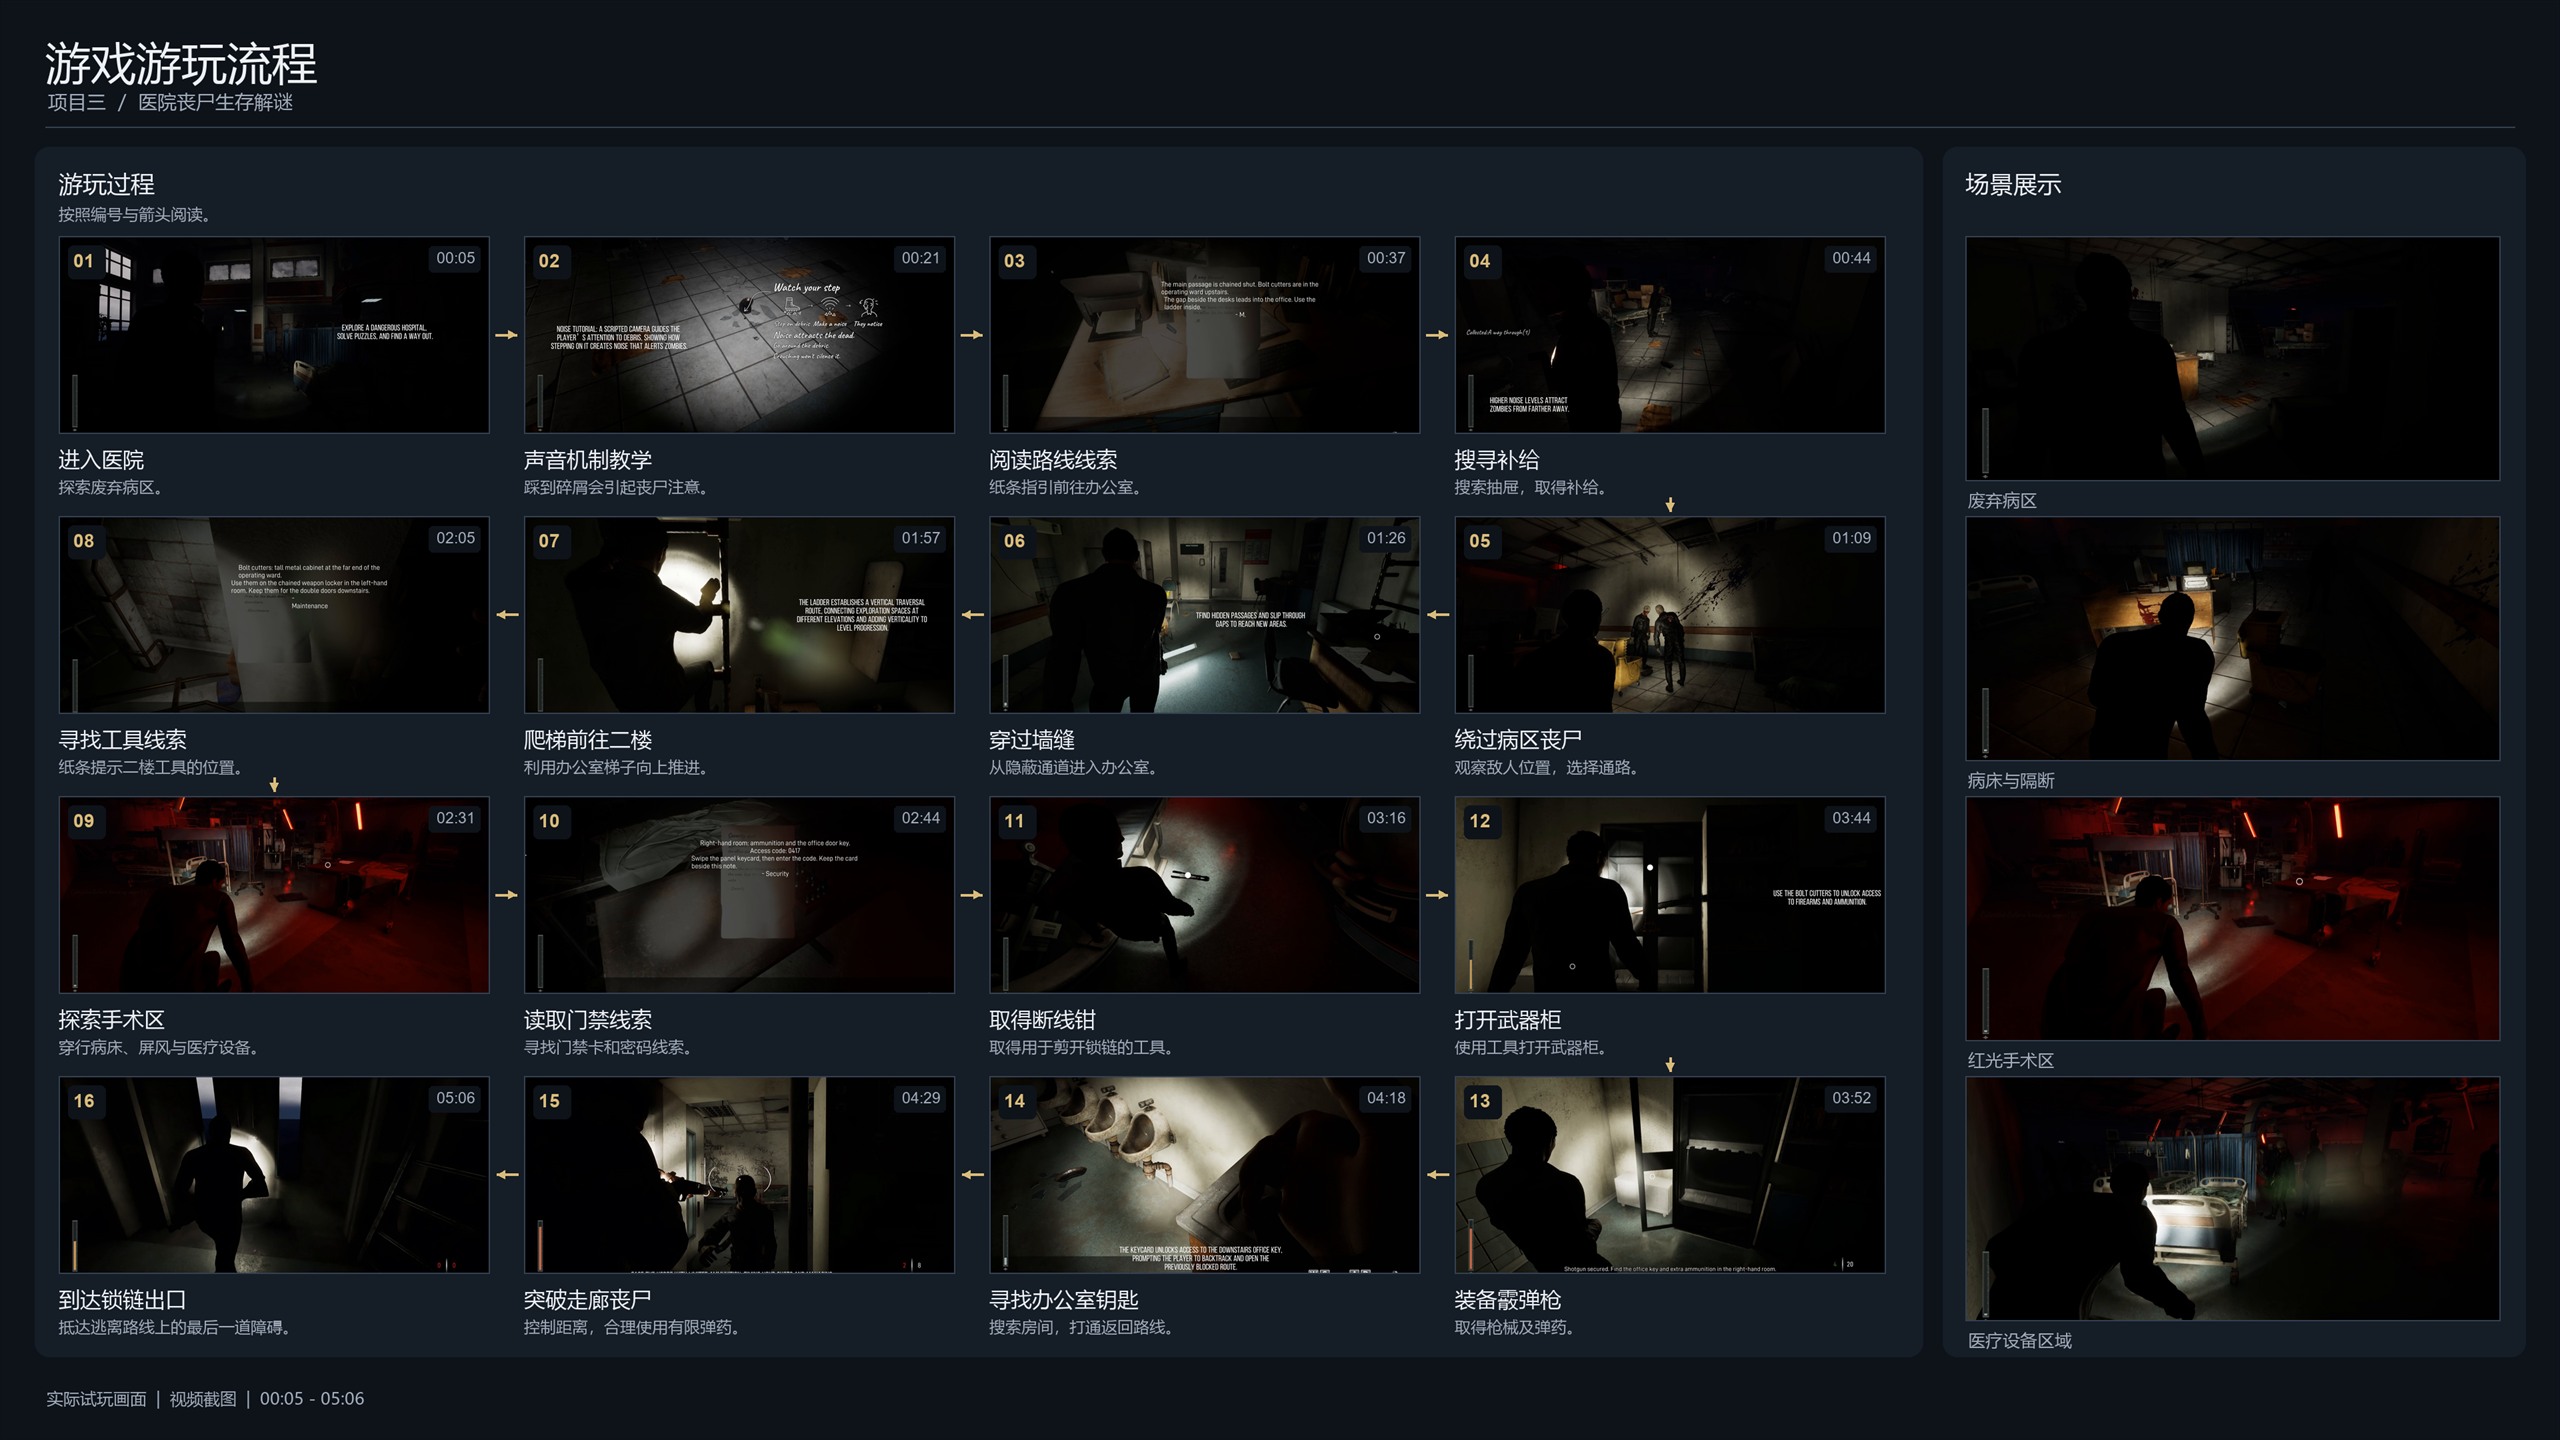Click the 03:16 timestamp badge
The image size is (2560, 1440).
point(1386,818)
